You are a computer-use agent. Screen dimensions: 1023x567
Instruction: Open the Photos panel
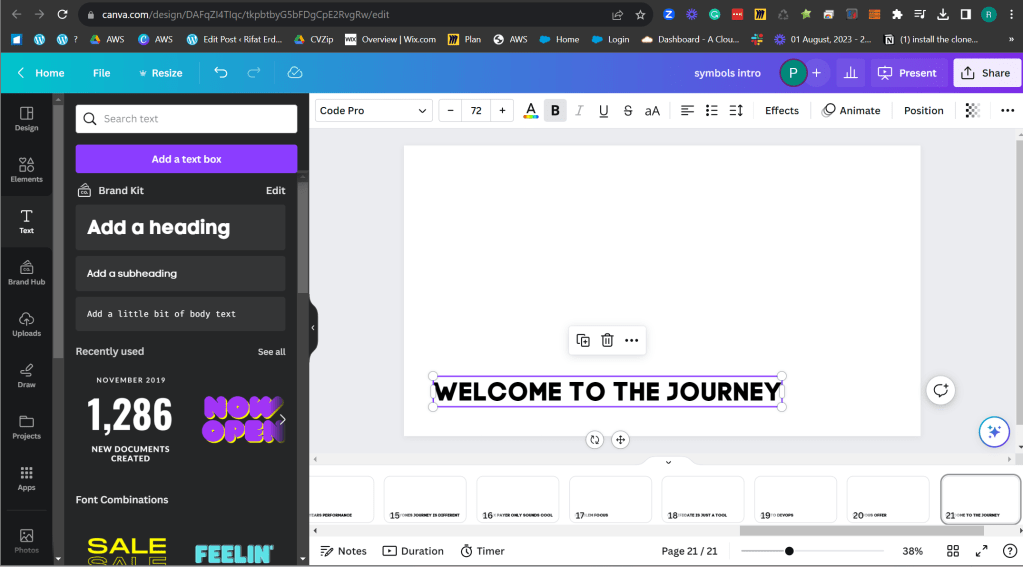point(26,541)
